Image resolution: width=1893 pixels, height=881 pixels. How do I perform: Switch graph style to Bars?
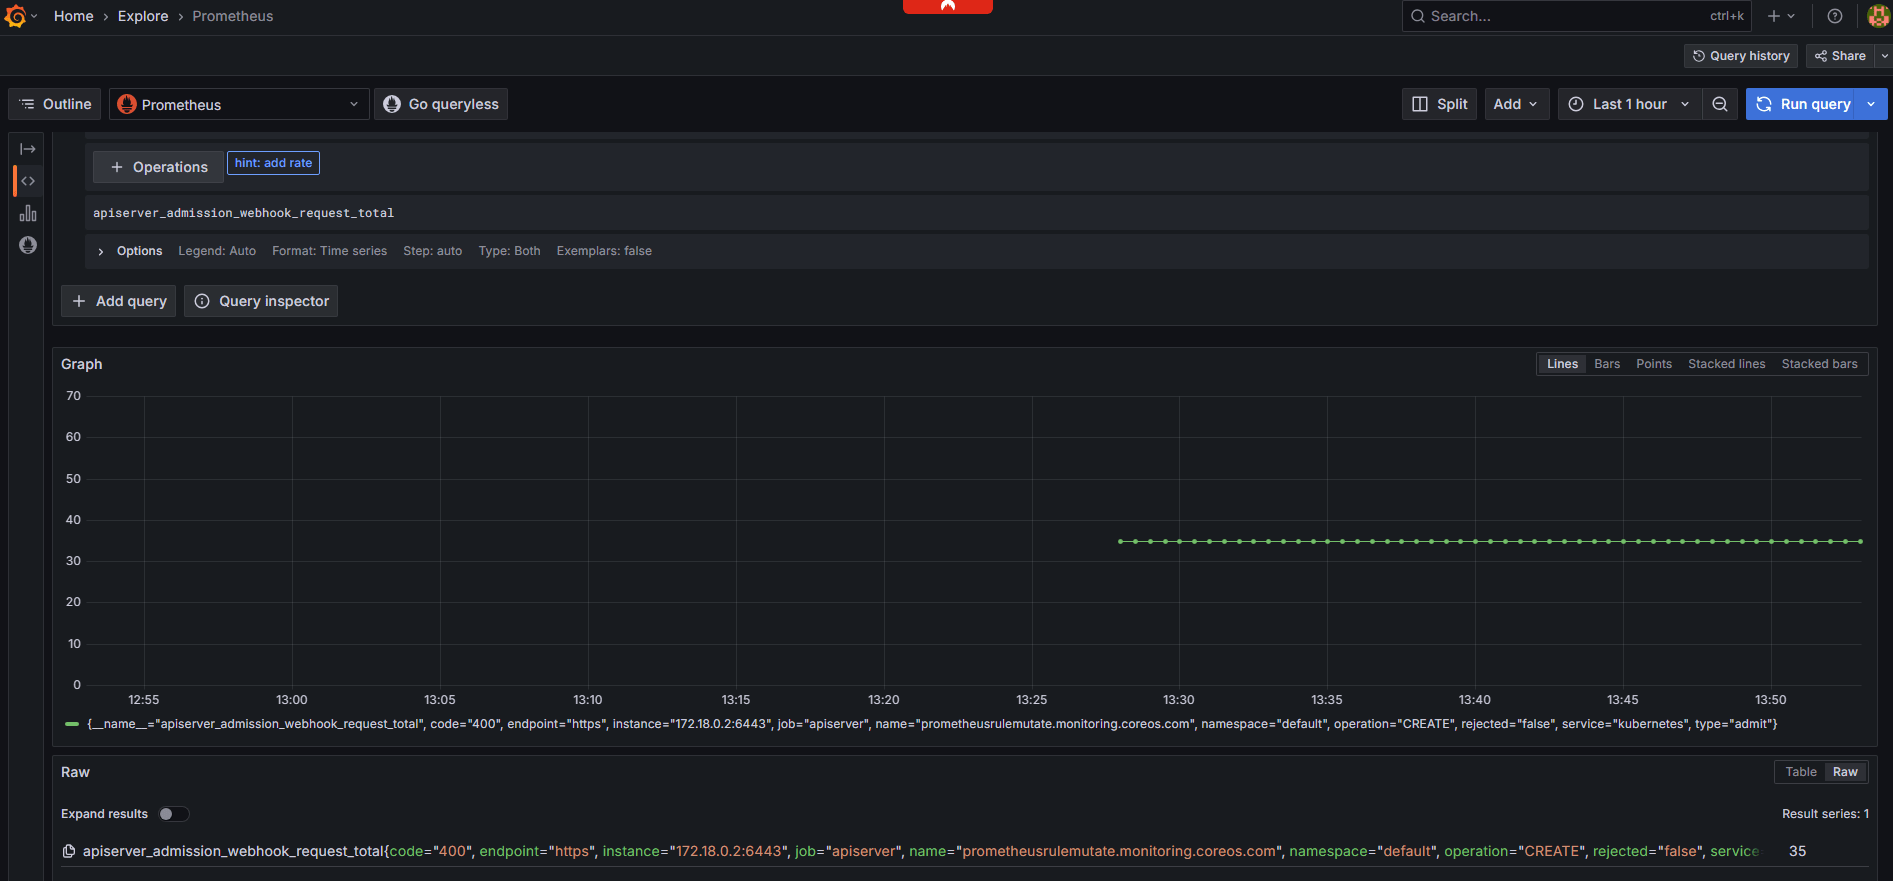[1607, 364]
